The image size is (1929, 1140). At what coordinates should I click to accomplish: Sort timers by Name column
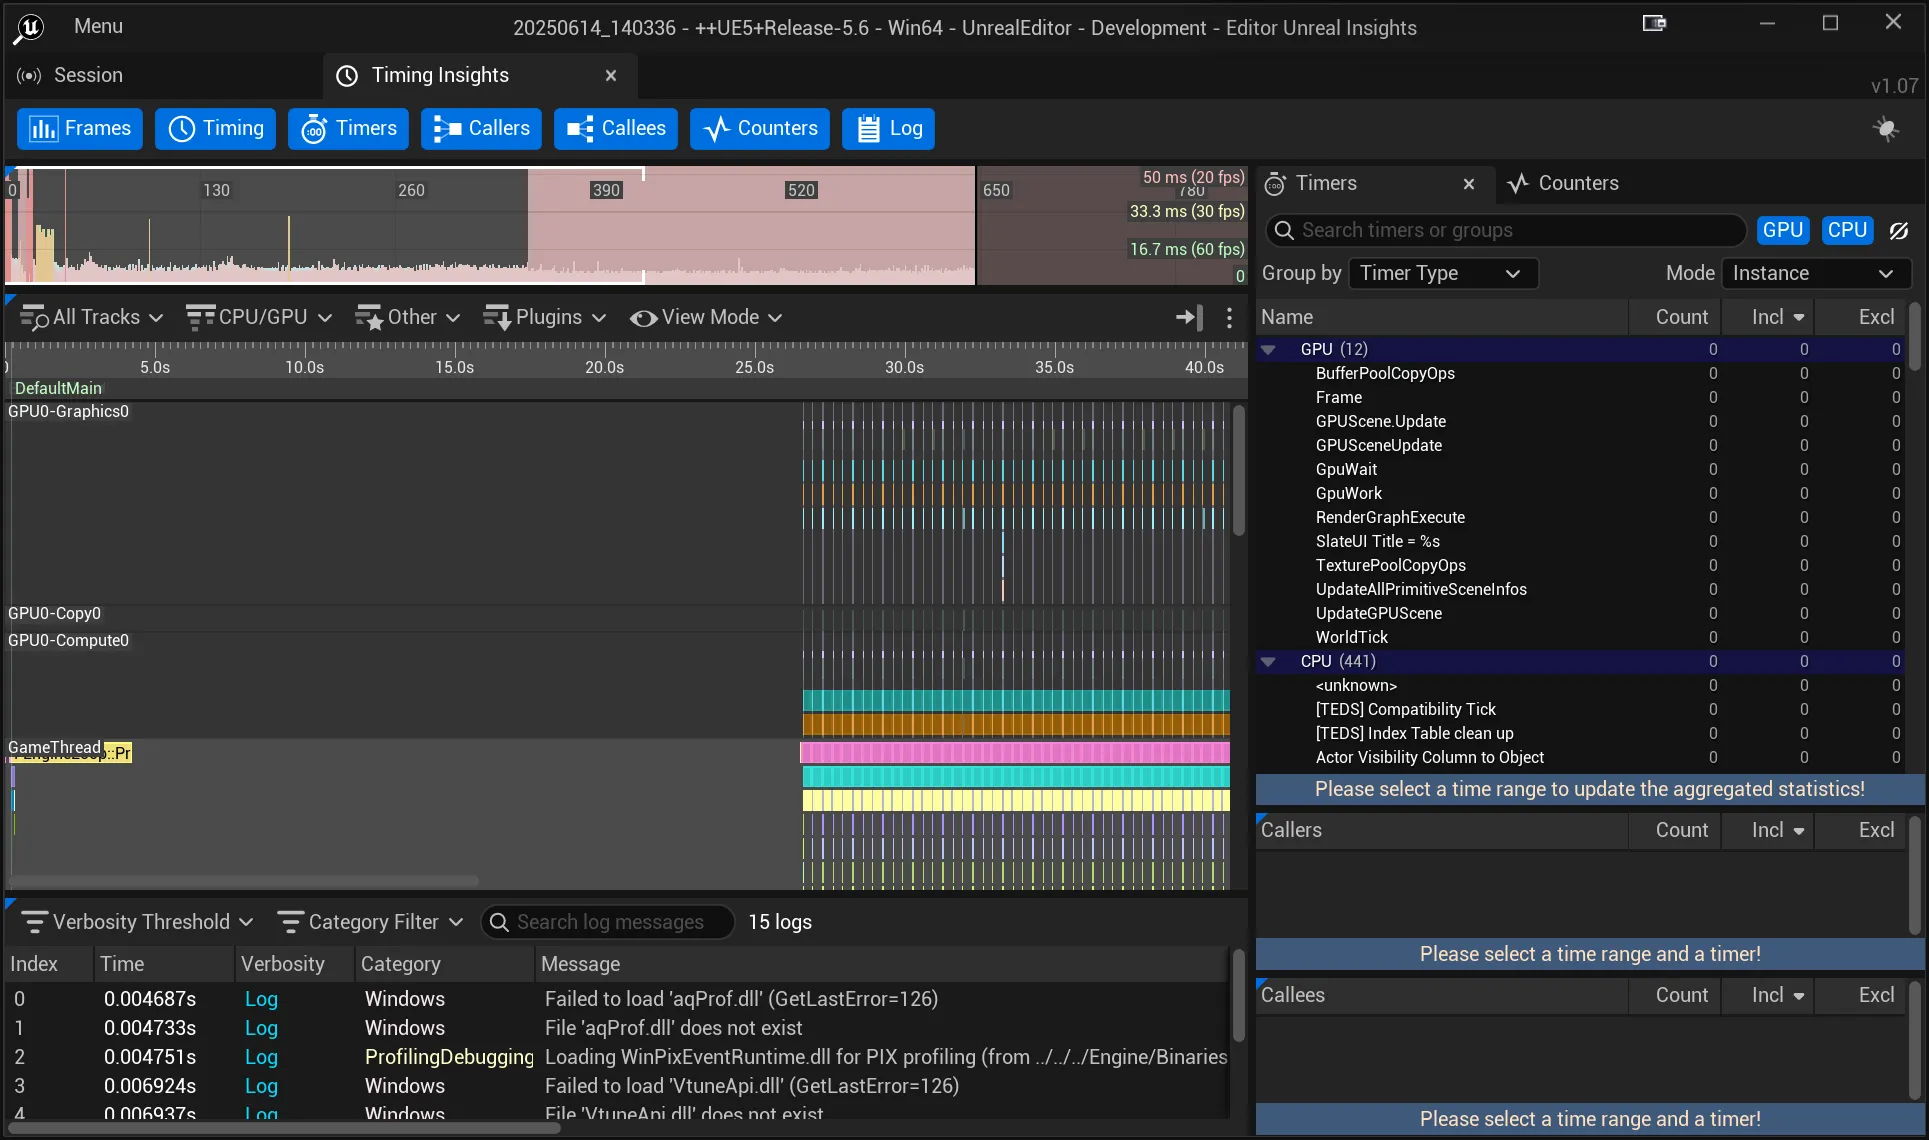[1440, 318]
